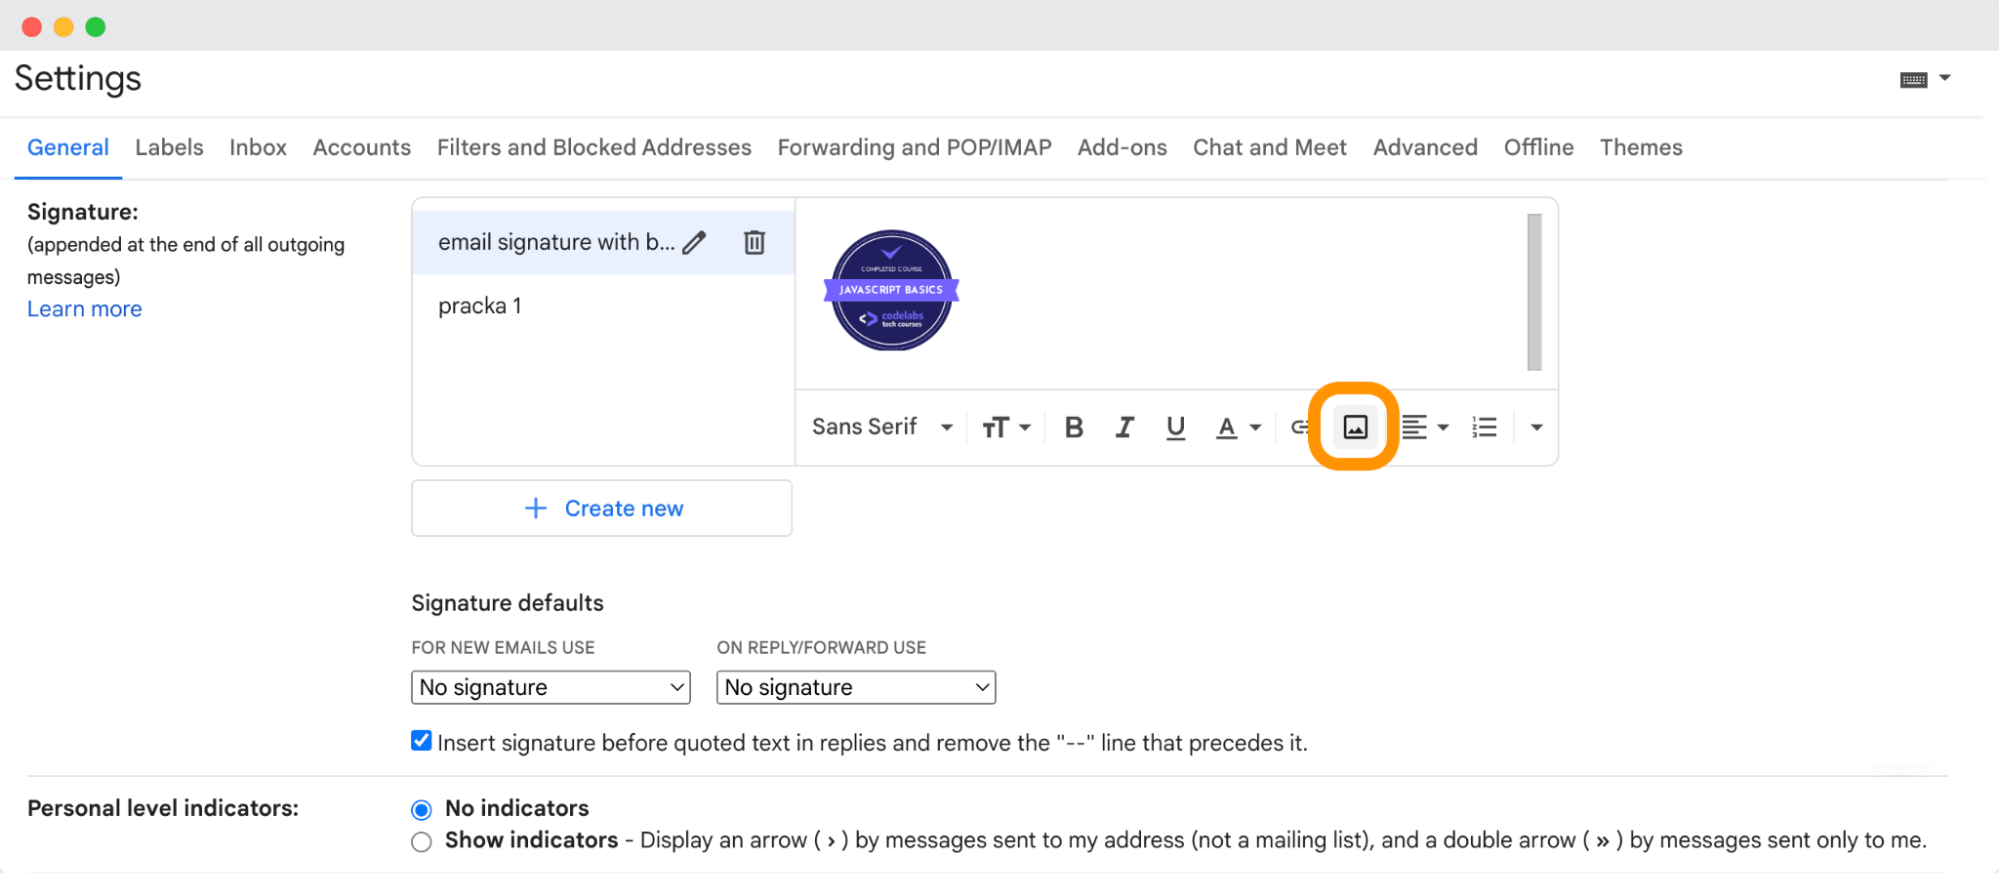Open the Sans Serif font dropdown
The height and width of the screenshot is (873, 1999).
click(x=882, y=428)
